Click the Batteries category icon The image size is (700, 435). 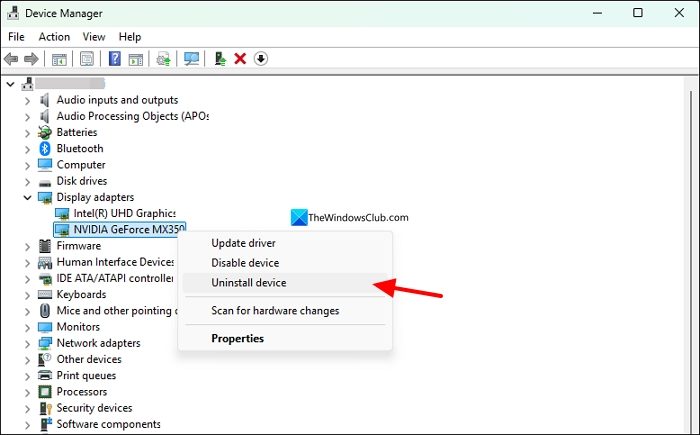(45, 132)
